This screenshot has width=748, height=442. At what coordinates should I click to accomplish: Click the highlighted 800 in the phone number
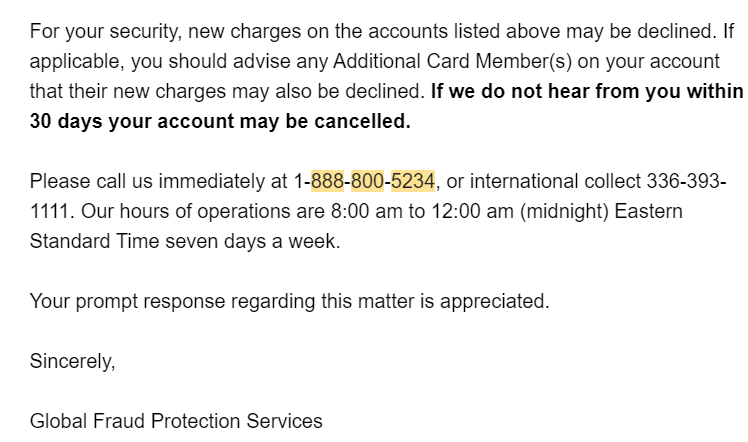tap(367, 181)
